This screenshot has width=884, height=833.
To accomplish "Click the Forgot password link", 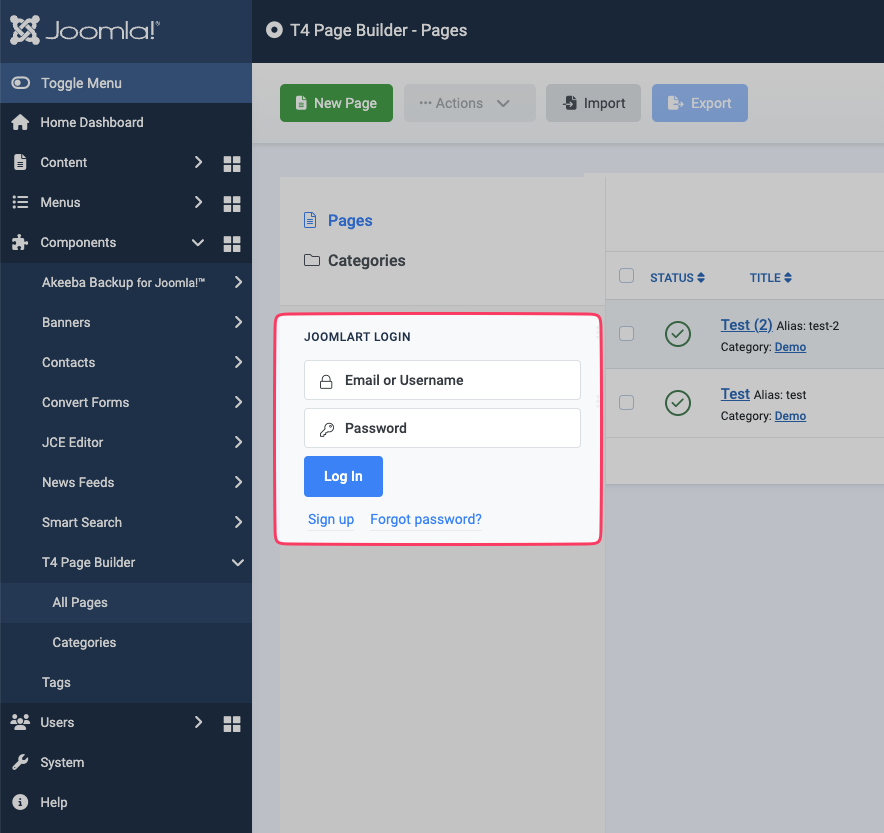I will [426, 519].
